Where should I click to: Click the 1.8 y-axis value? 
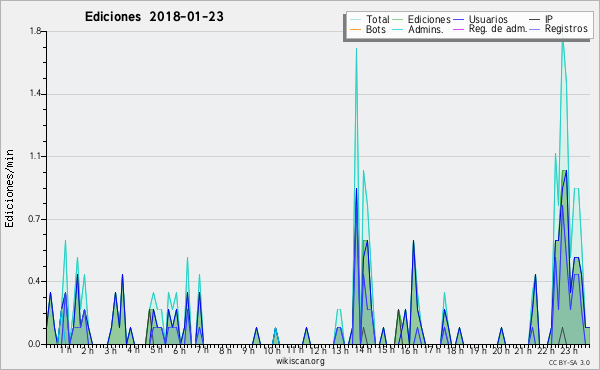[36, 31]
